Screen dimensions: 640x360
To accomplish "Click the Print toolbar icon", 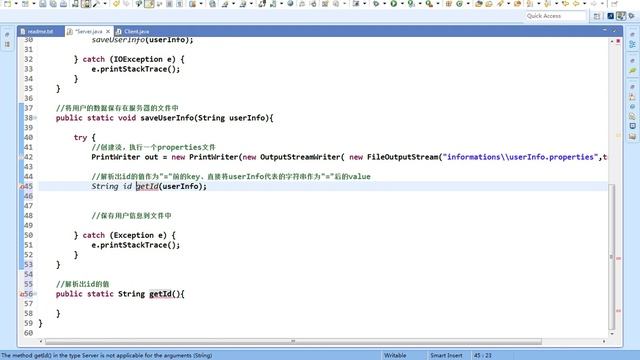I will click(x=63, y=4).
